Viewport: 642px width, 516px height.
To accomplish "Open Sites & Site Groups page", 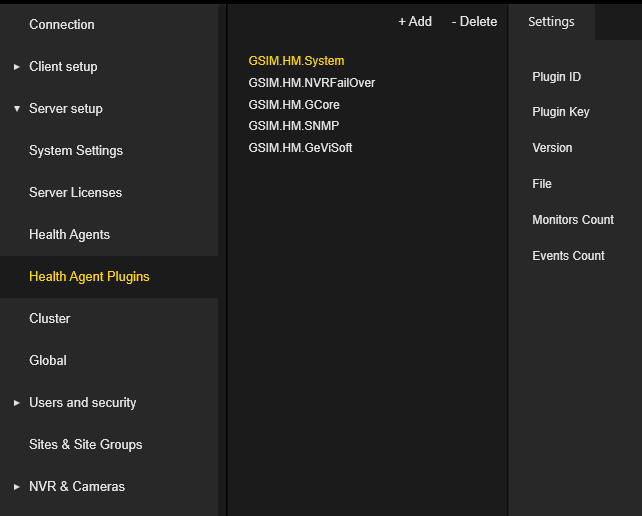I will [86, 444].
